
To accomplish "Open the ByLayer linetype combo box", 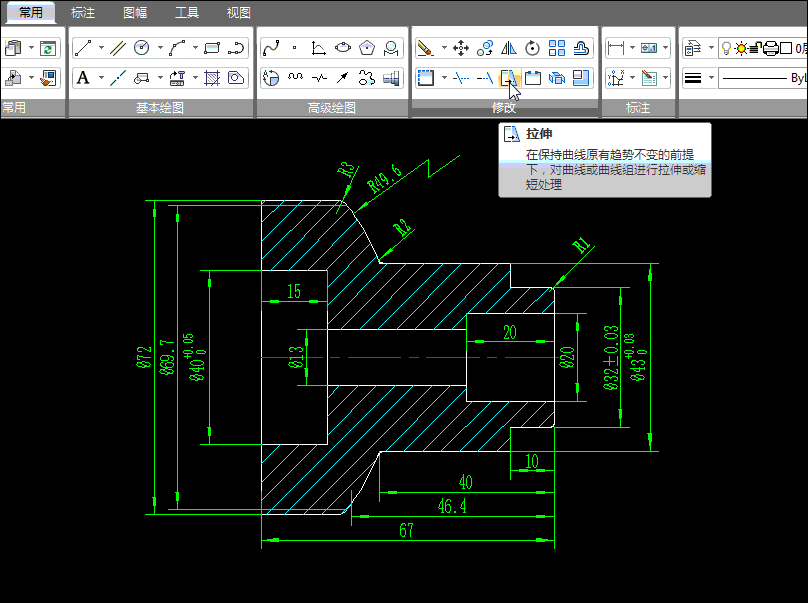I will (x=763, y=78).
